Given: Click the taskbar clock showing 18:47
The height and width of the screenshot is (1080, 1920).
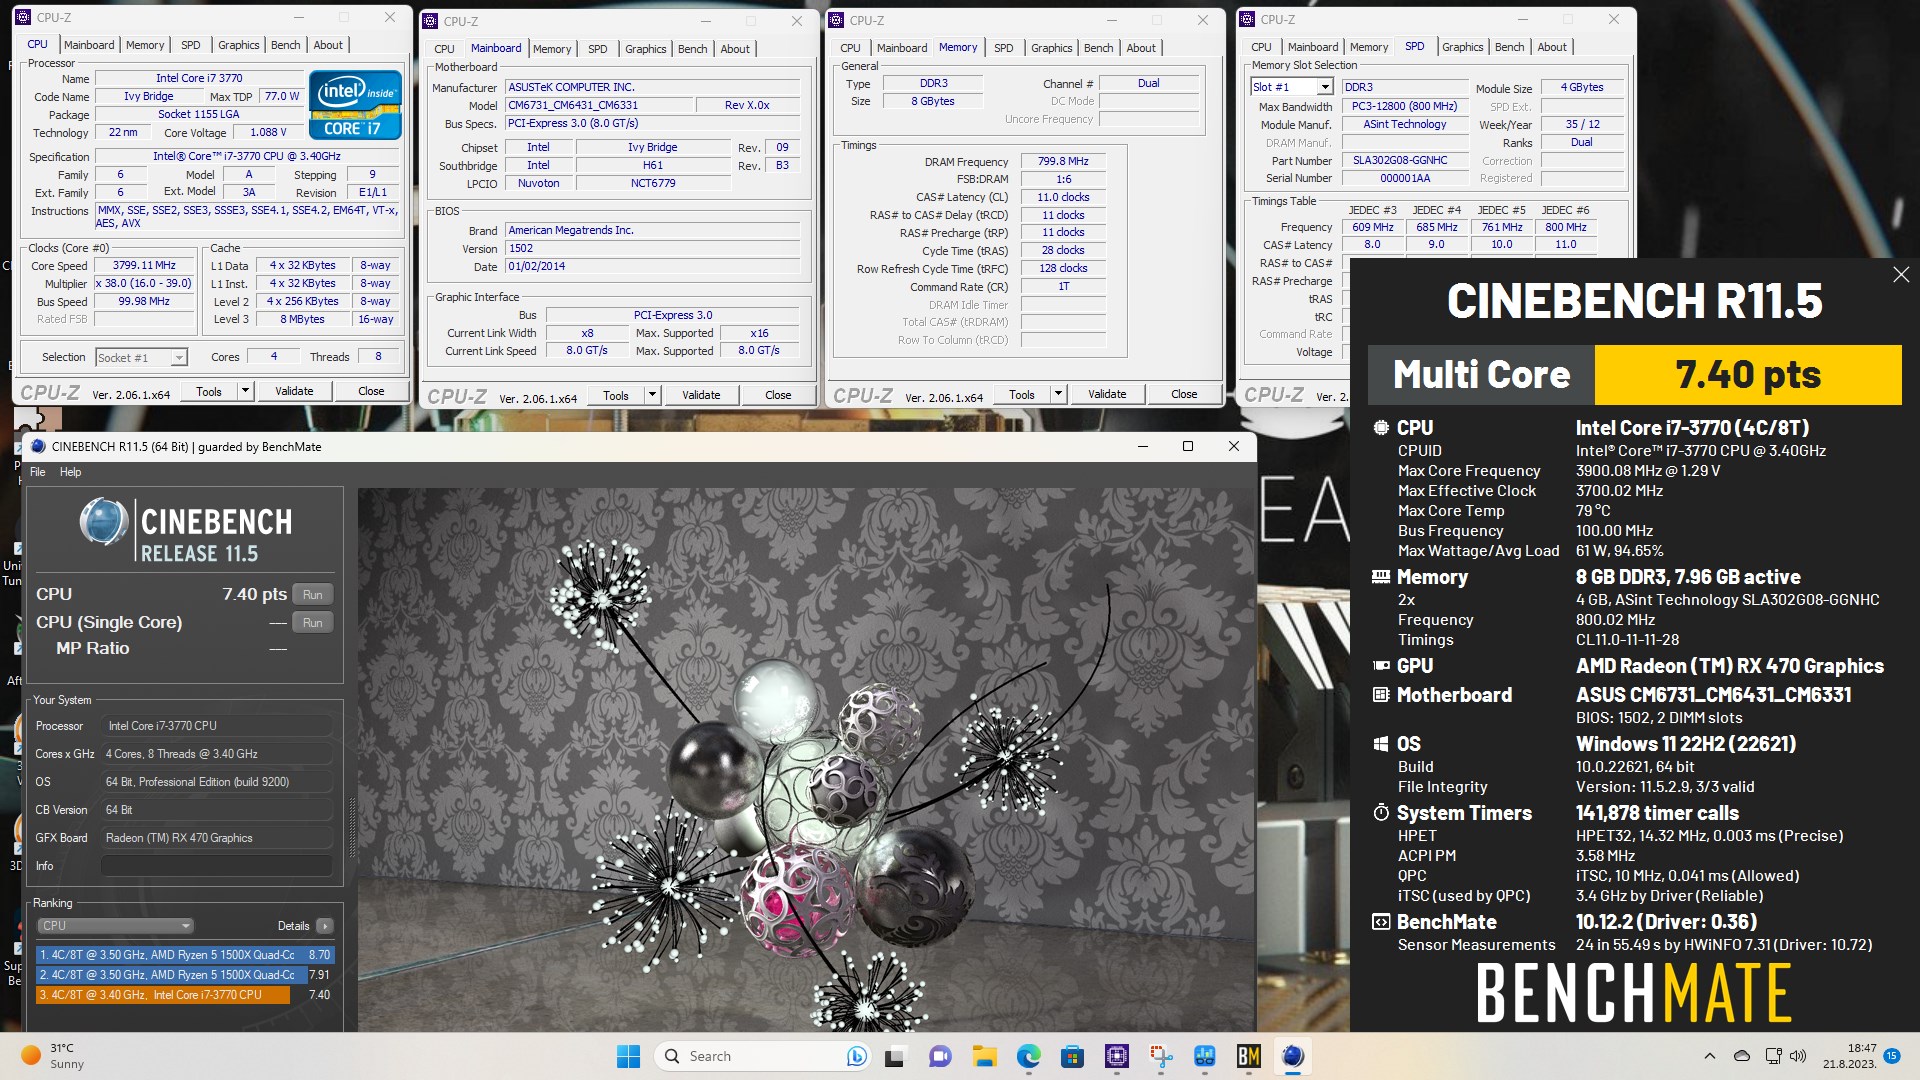Looking at the screenshot, I should point(1849,1056).
